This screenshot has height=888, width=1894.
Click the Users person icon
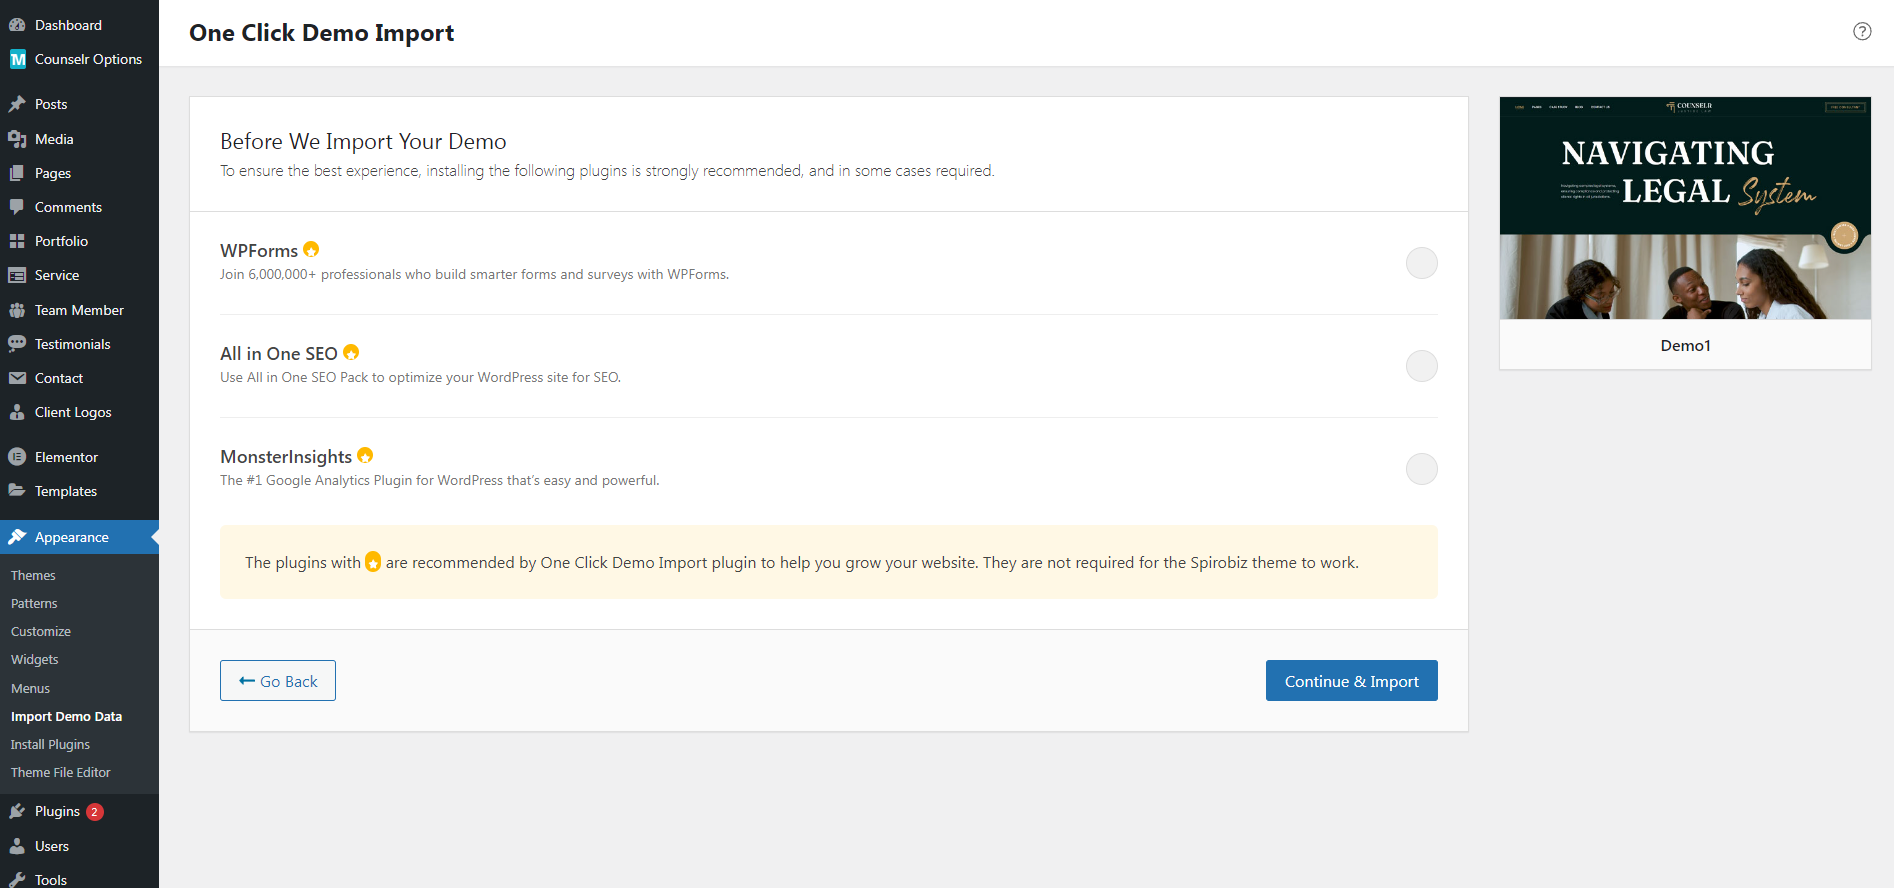click(17, 846)
